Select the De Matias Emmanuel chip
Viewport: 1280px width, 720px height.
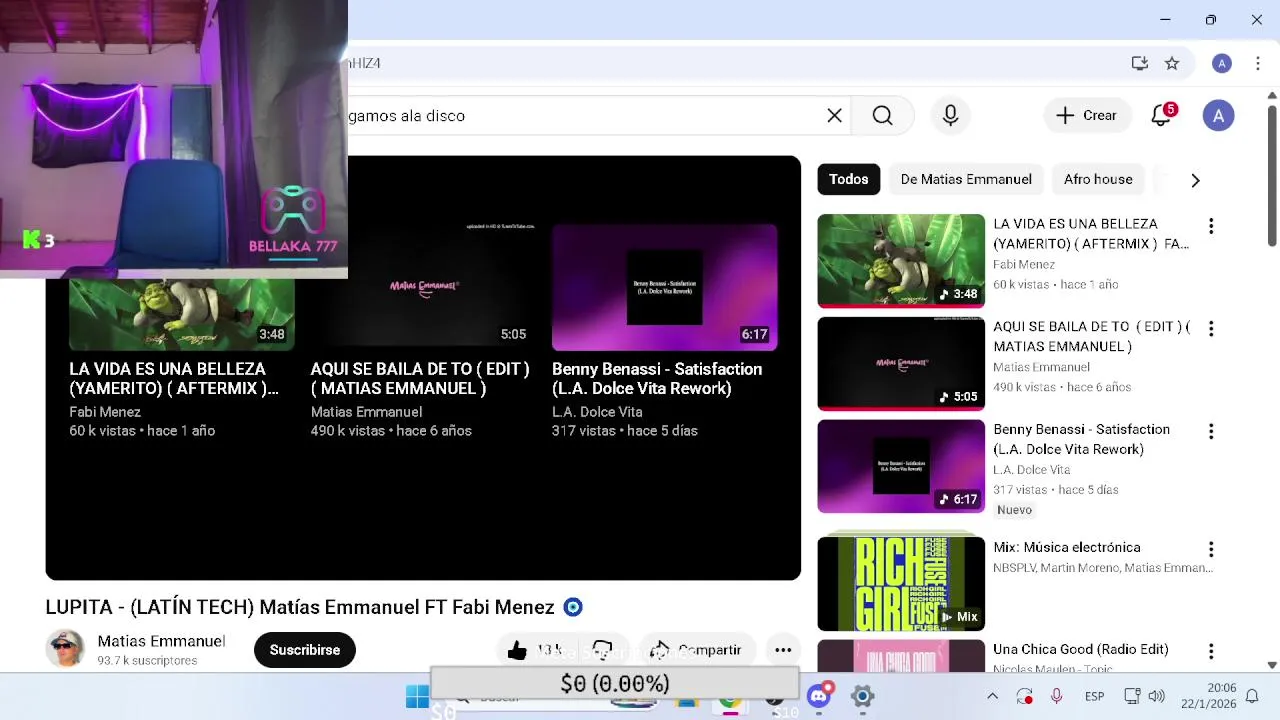click(966, 179)
